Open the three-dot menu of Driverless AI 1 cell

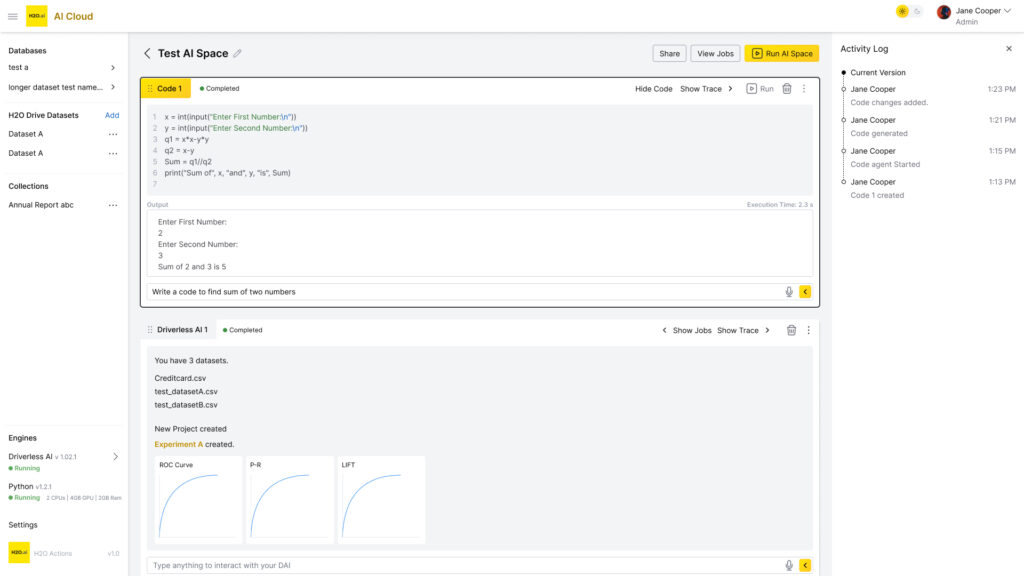click(808, 330)
